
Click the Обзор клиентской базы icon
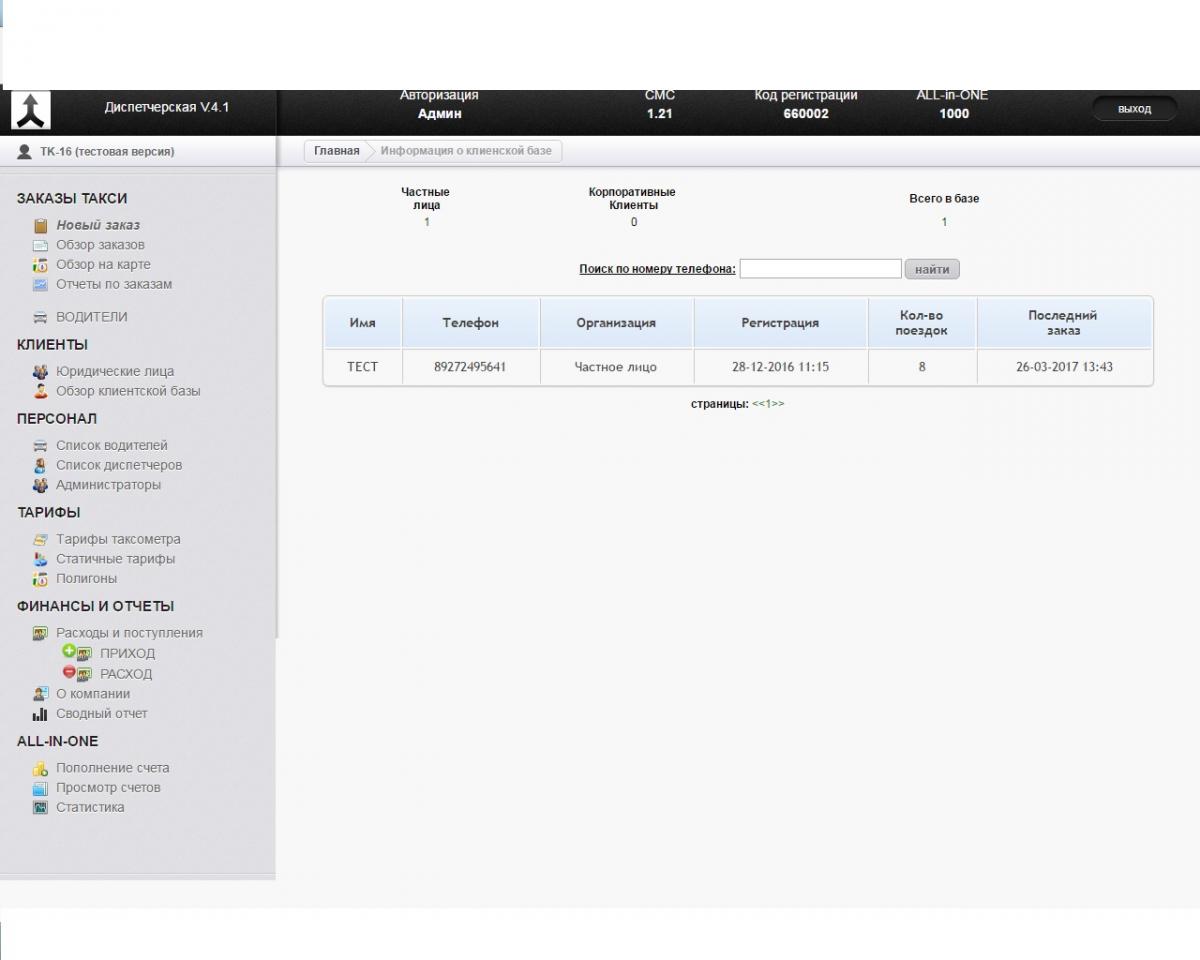[40, 391]
